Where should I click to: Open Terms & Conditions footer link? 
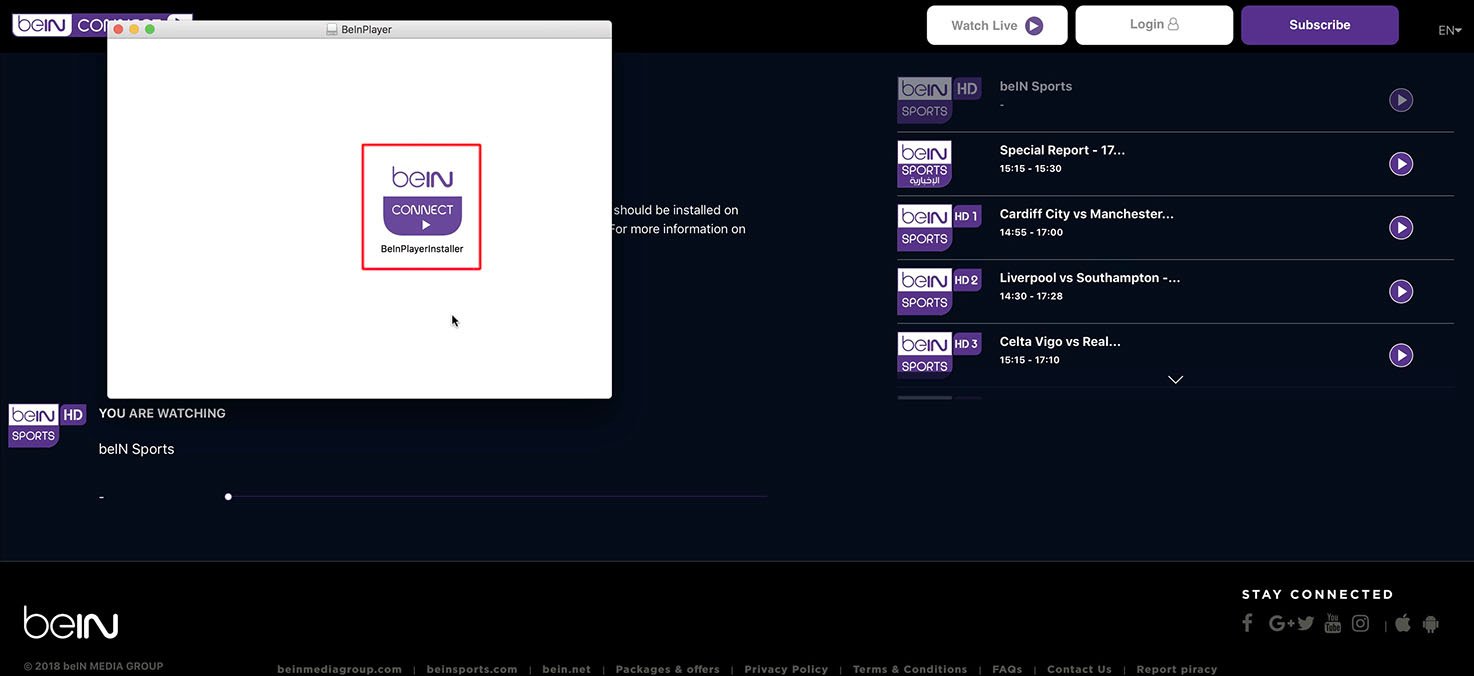(x=910, y=669)
